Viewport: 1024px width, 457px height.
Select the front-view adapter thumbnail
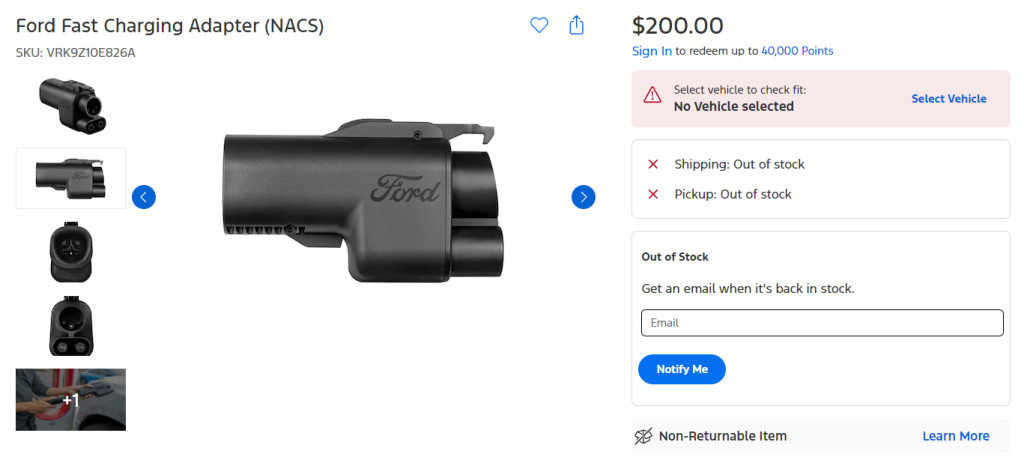[71, 251]
